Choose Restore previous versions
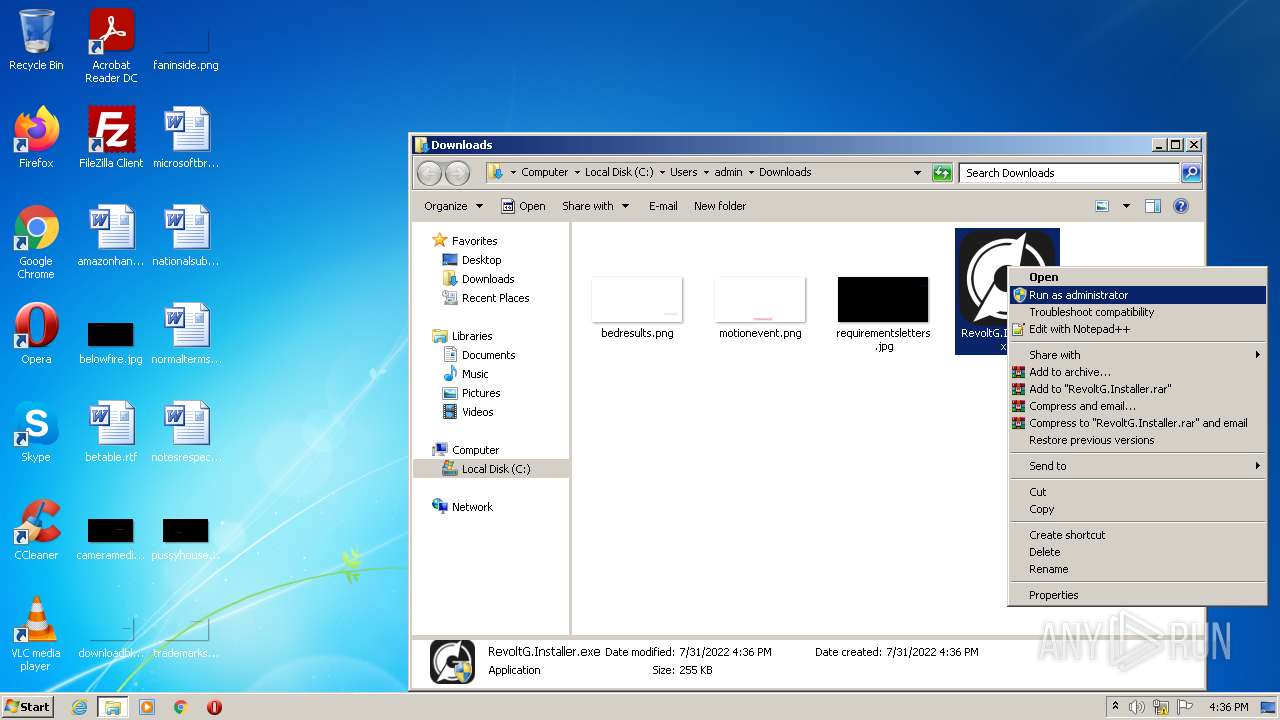 click(x=1138, y=440)
